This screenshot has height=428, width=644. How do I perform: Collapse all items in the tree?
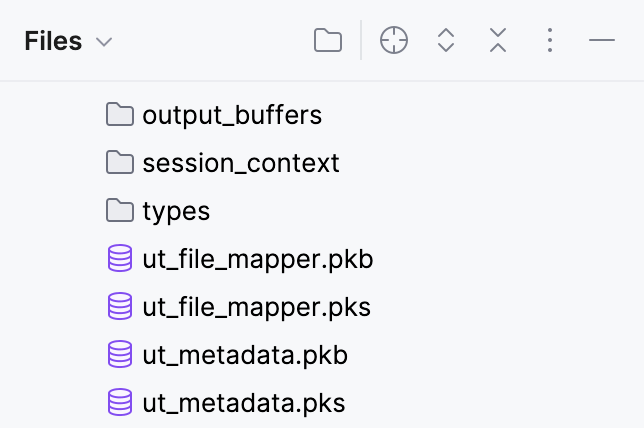[x=498, y=41]
